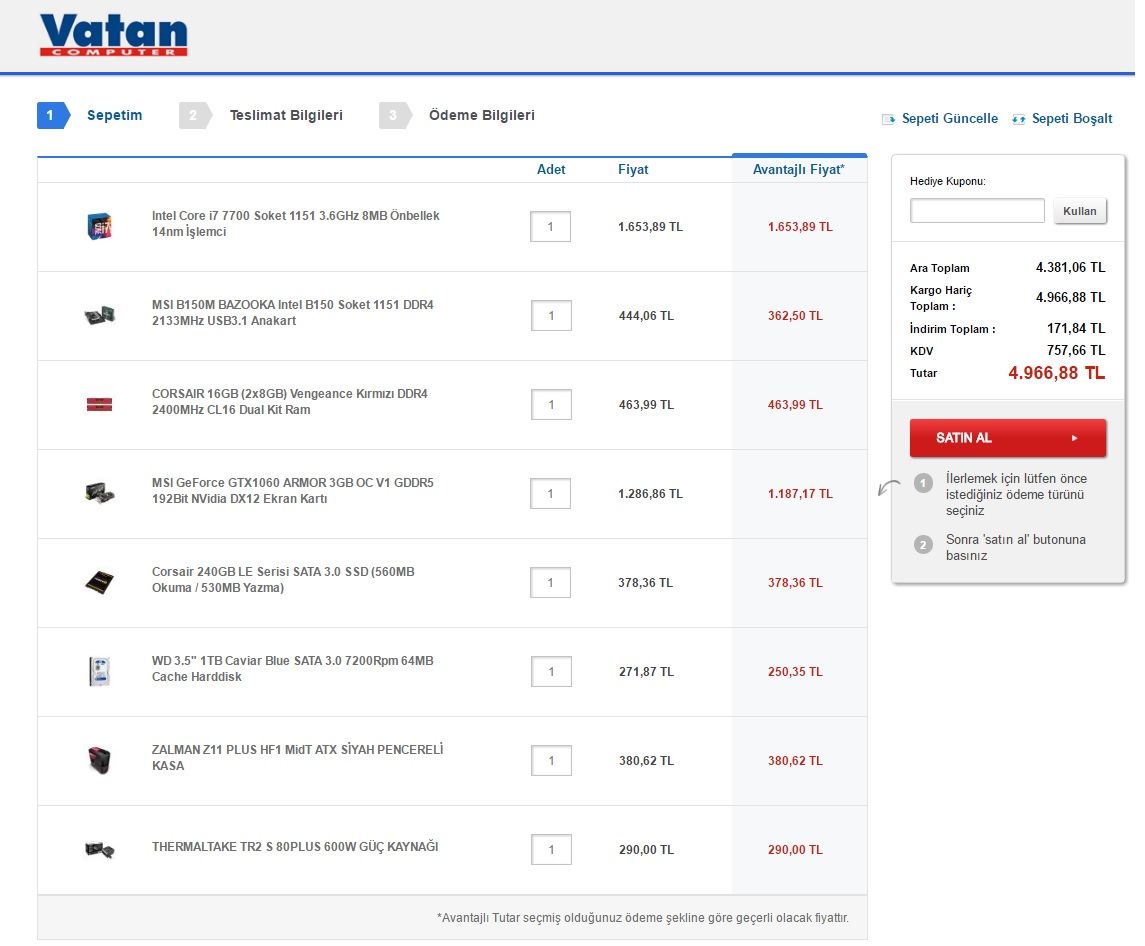Open the Corsair 240GB SSD thumbnail
The height and width of the screenshot is (946, 1145).
pyautogui.click(x=99, y=582)
